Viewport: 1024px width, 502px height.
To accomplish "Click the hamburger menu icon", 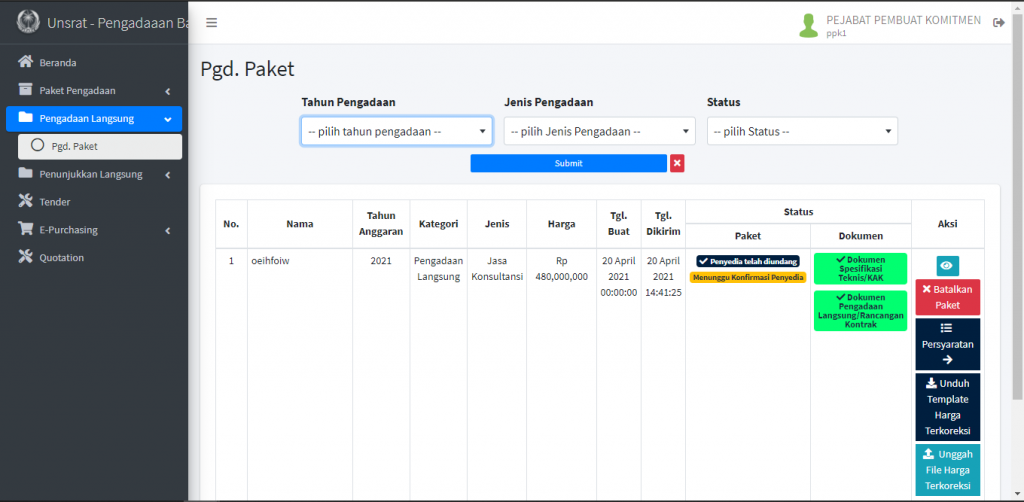I will (x=211, y=23).
